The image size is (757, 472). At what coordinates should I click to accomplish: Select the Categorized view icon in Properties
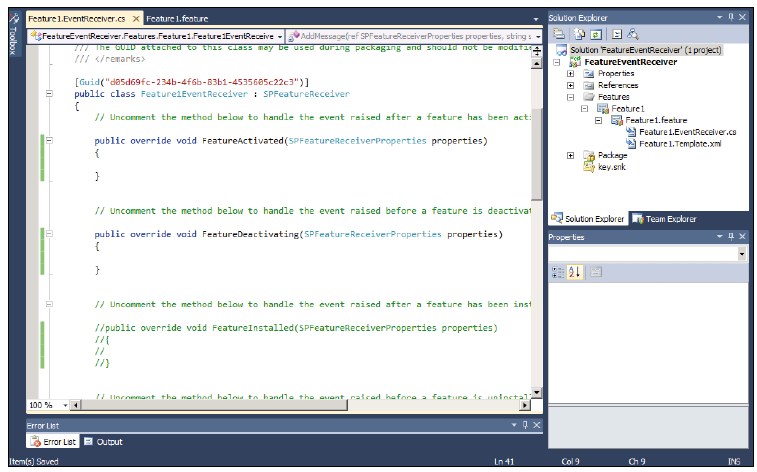[558, 272]
